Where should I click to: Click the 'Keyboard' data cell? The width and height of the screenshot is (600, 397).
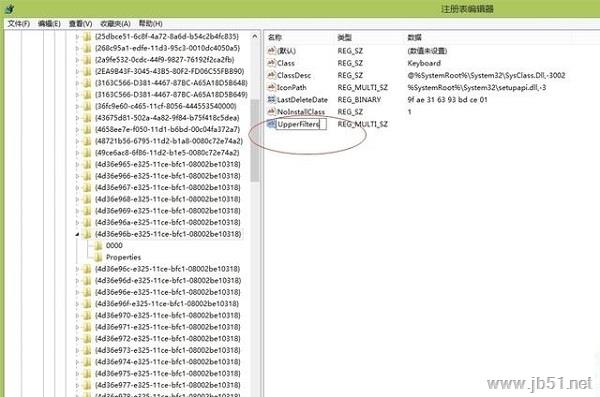(x=424, y=63)
